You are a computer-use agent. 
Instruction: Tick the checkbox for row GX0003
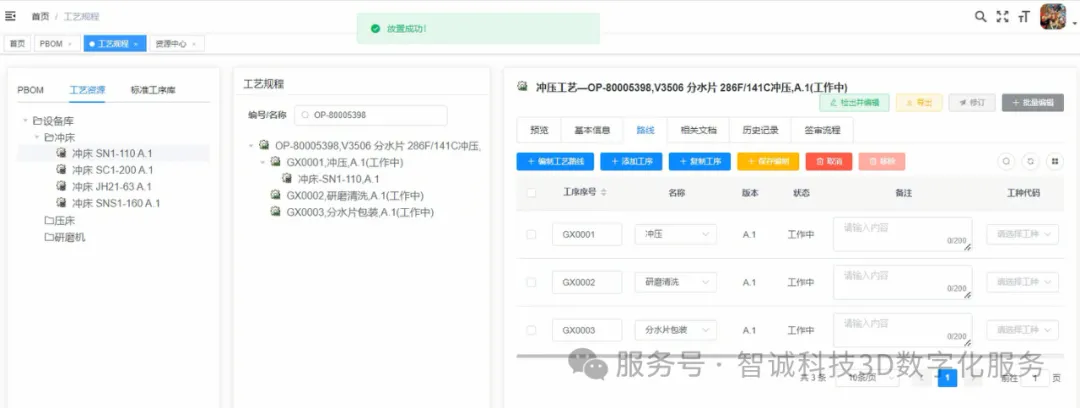pos(531,330)
